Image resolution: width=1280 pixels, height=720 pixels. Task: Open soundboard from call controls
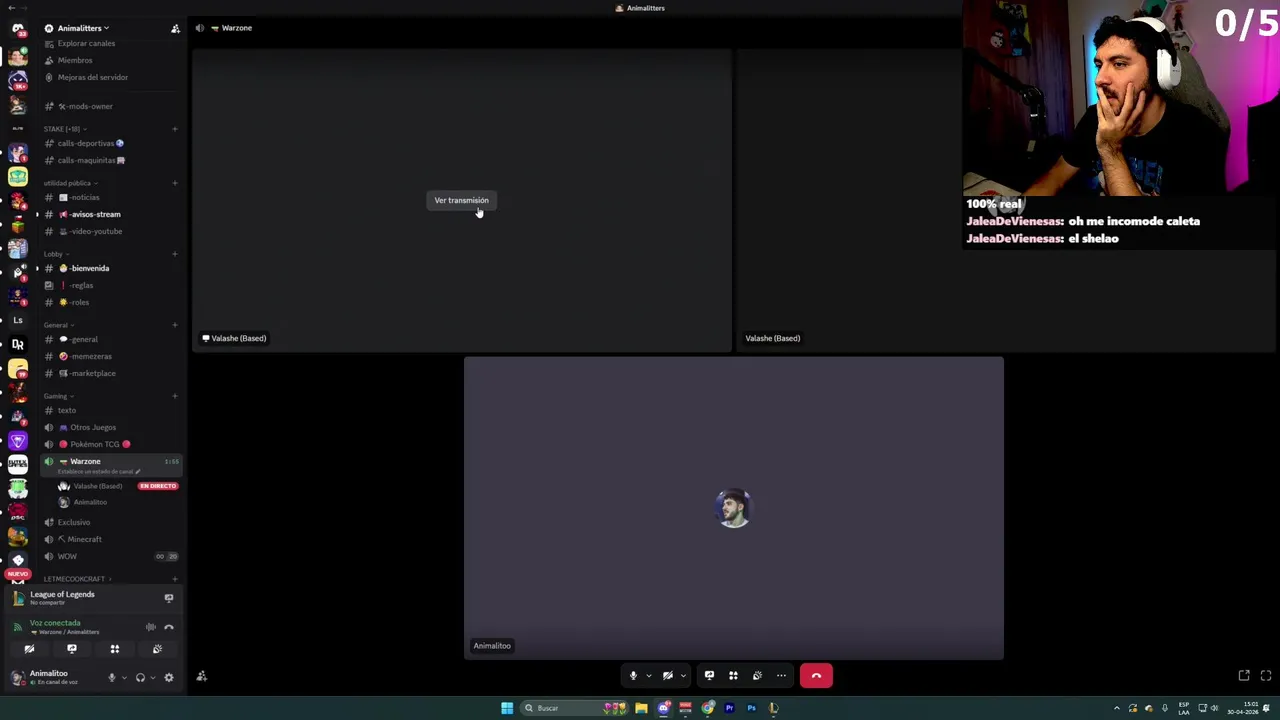coord(757,676)
